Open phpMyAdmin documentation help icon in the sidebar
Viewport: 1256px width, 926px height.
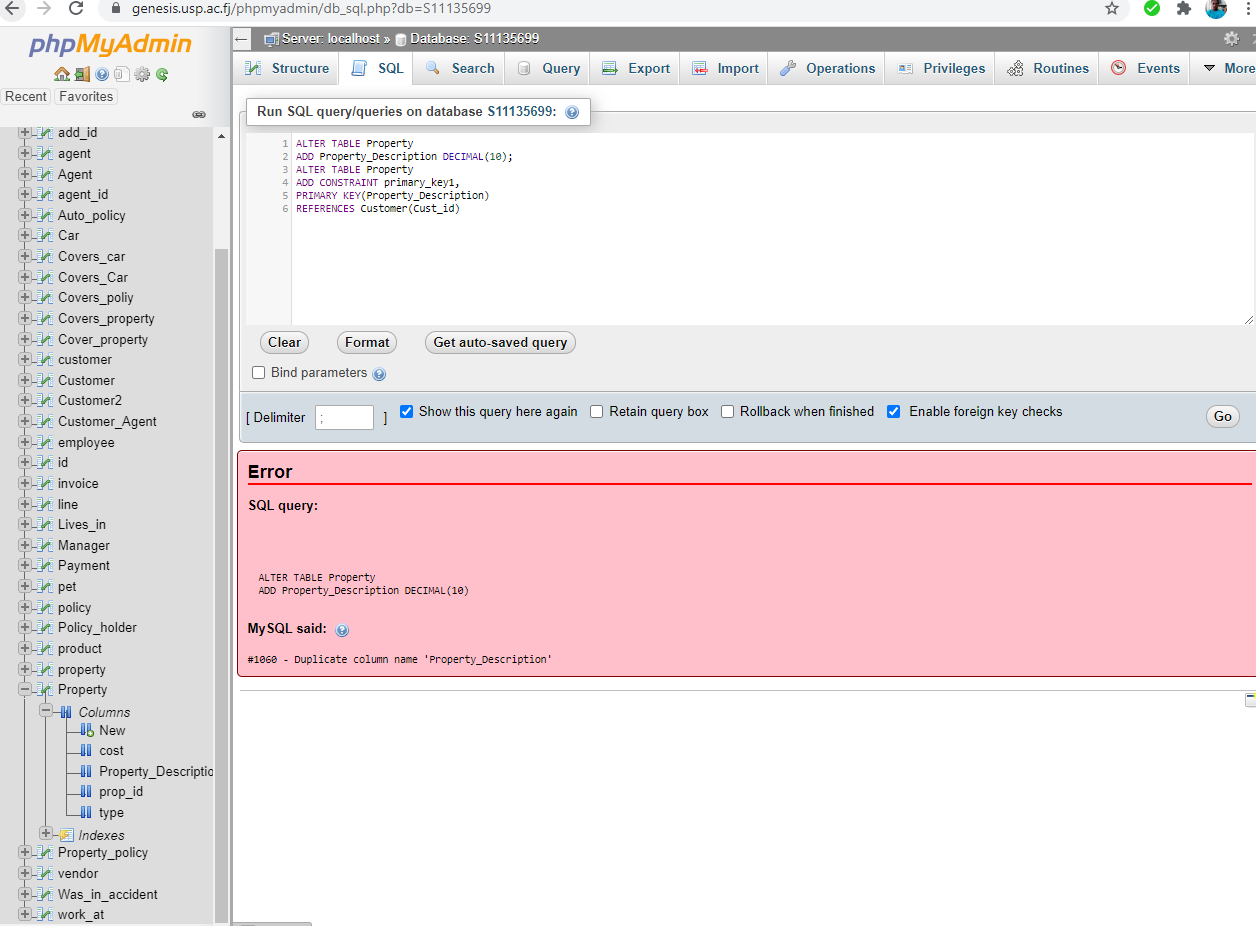click(102, 74)
